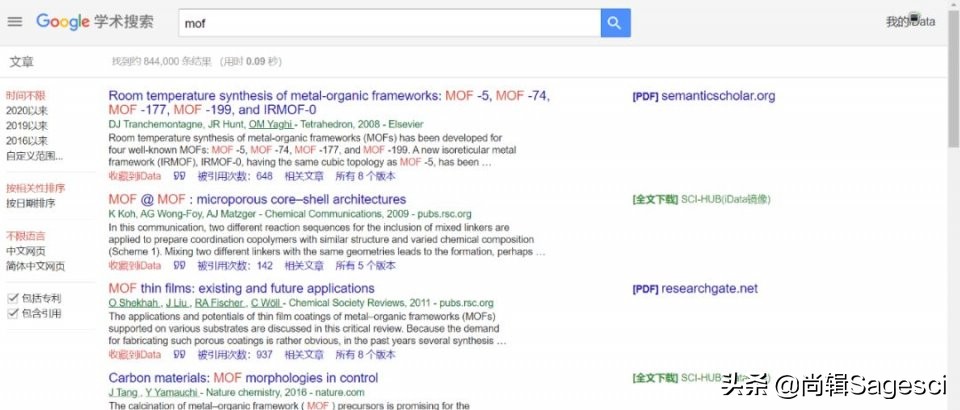Save Room temperature synthesis result to iData
The height and width of the screenshot is (410, 960).
point(135,176)
